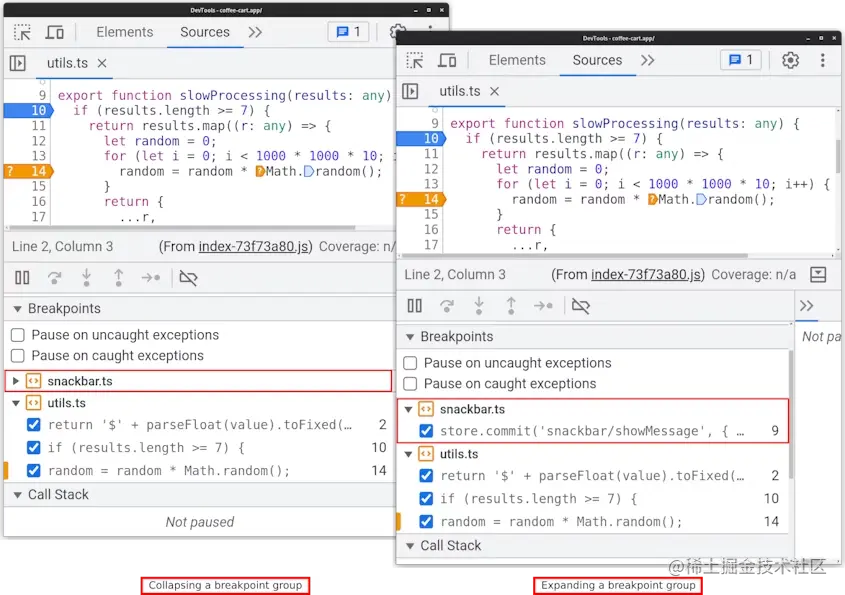Screen dimensions: 845x595
Task: Click inspect element icon in left DevTools window
Action: (22, 32)
